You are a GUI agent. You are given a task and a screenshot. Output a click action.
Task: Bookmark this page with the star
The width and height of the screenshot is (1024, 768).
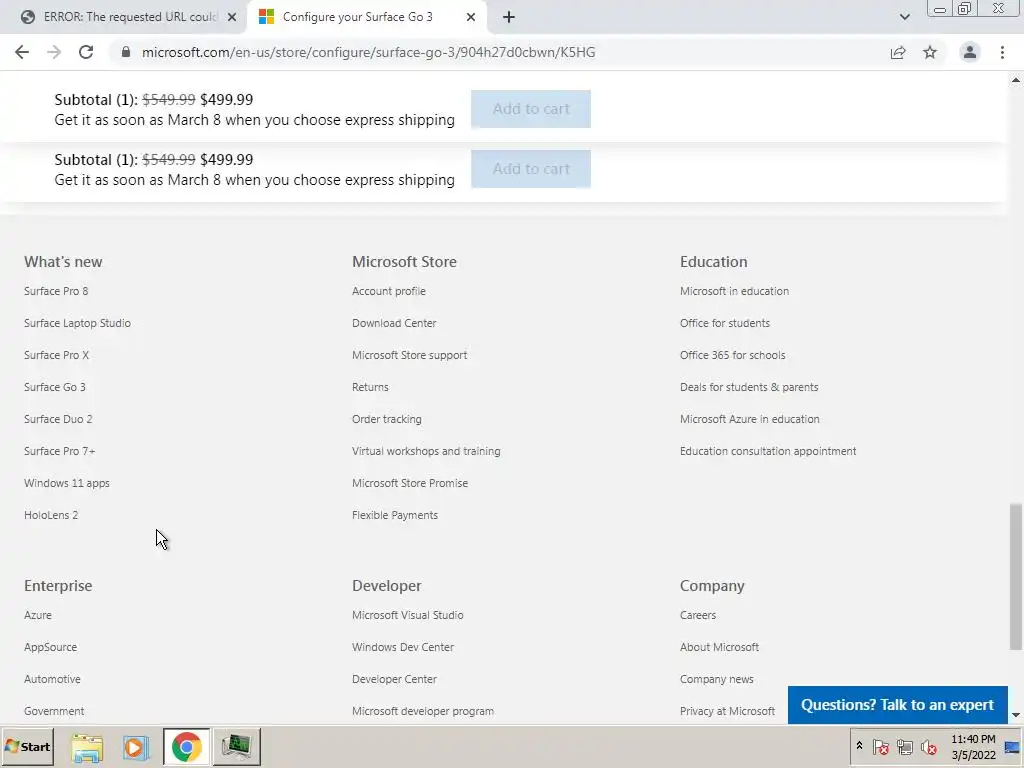[930, 52]
